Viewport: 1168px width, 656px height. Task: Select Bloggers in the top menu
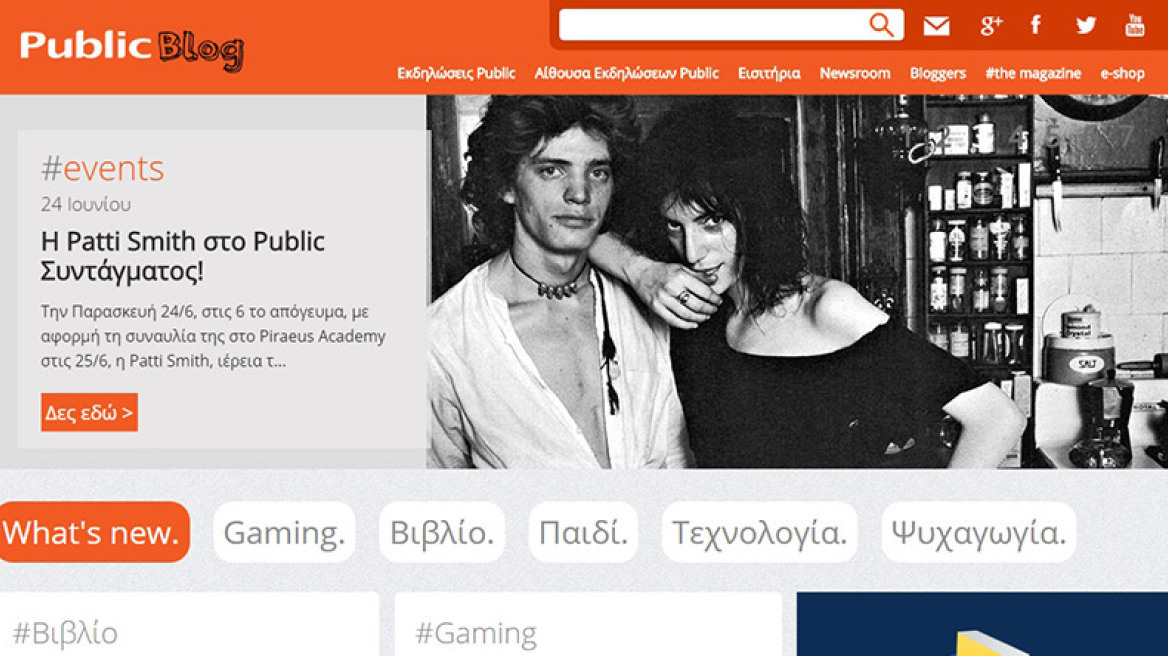pyautogui.click(x=938, y=73)
